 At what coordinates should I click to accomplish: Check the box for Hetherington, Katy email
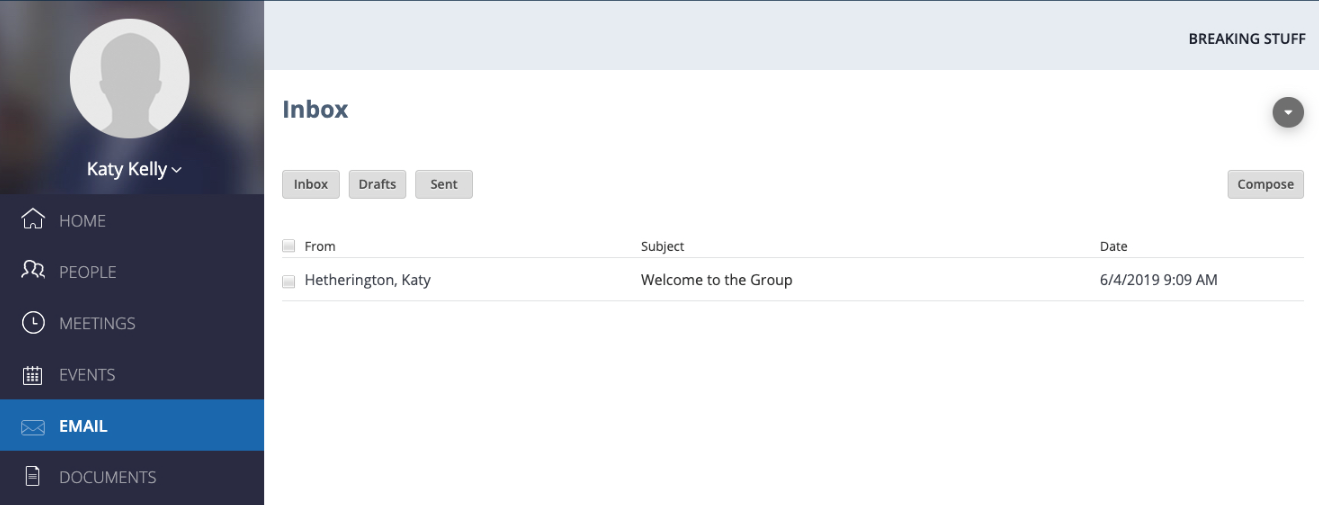point(289,281)
